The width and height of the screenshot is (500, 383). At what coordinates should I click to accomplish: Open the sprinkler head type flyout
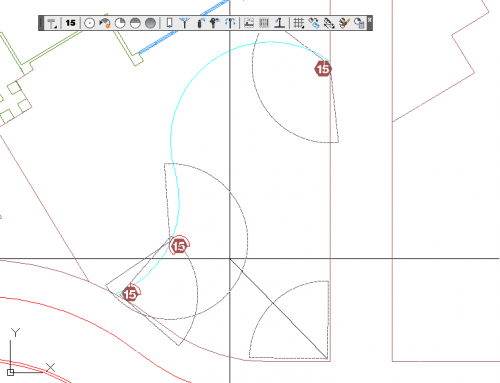click(x=52, y=23)
